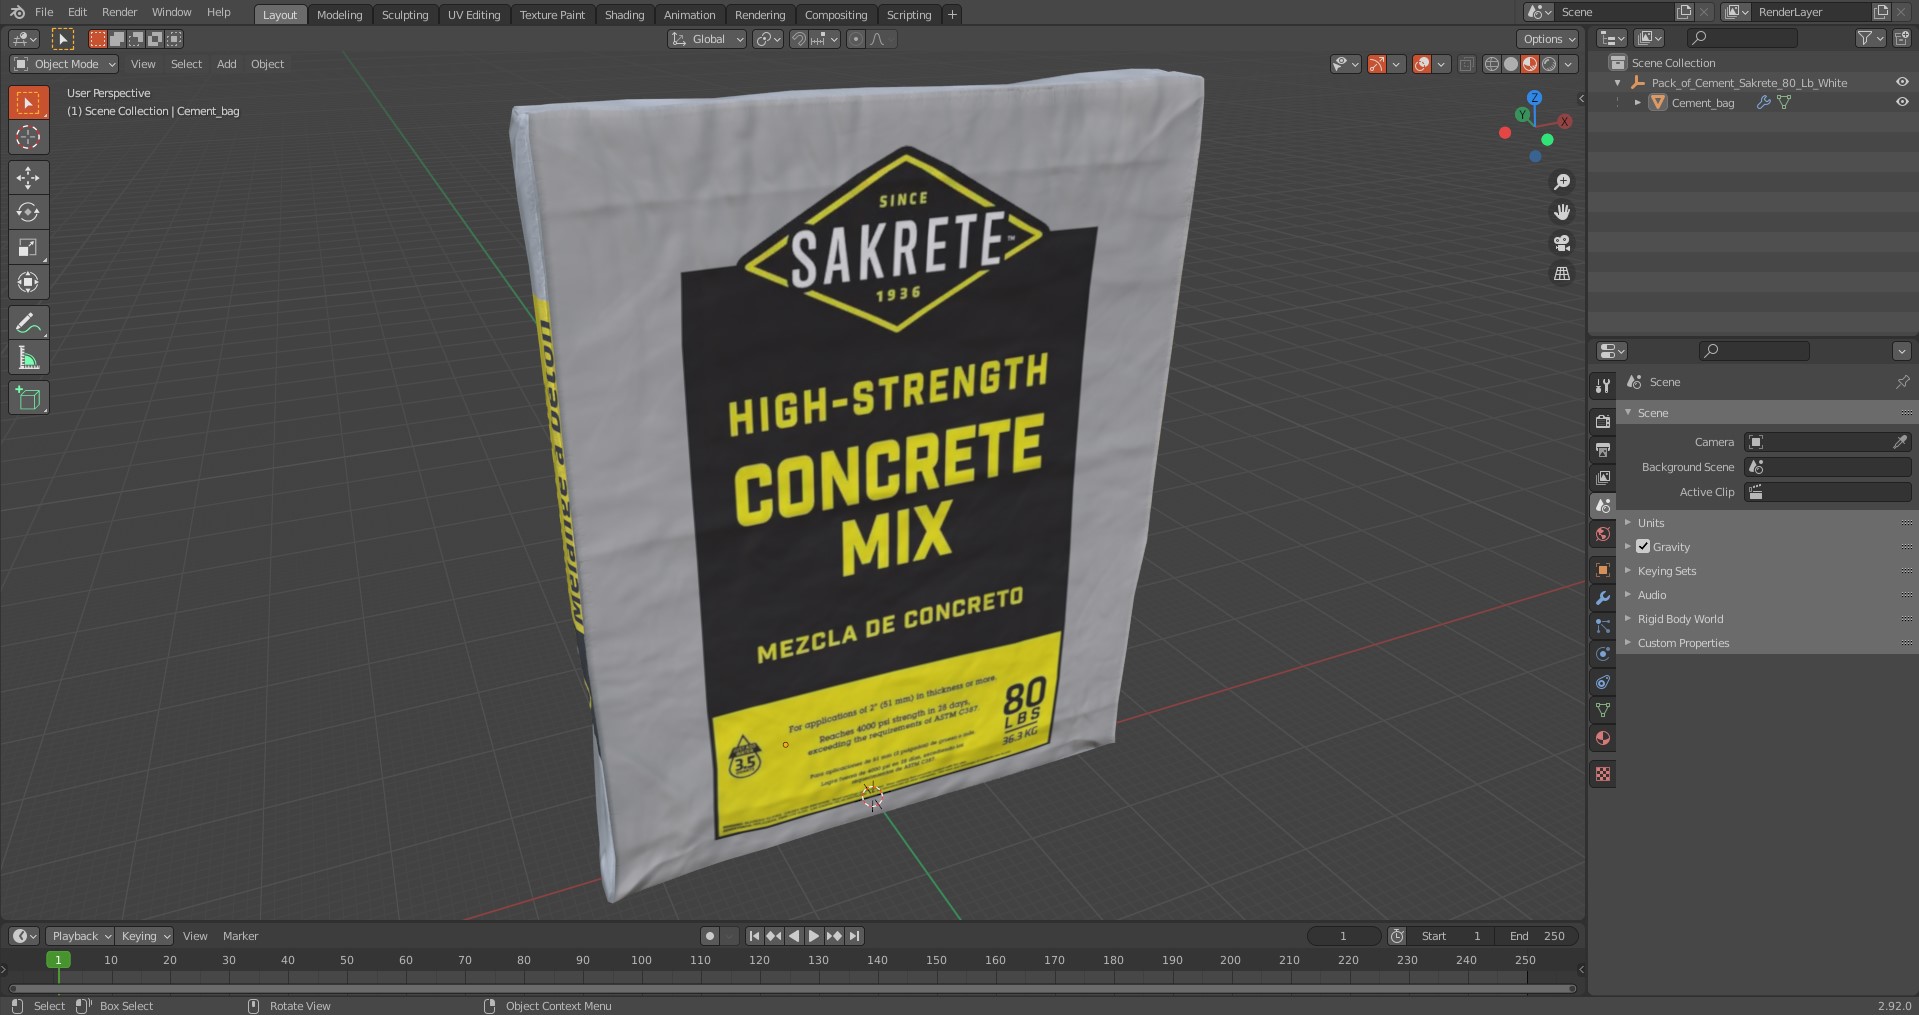Switch to material preview shading
Screen dimensions: 1919x1015
(x=1530, y=64)
